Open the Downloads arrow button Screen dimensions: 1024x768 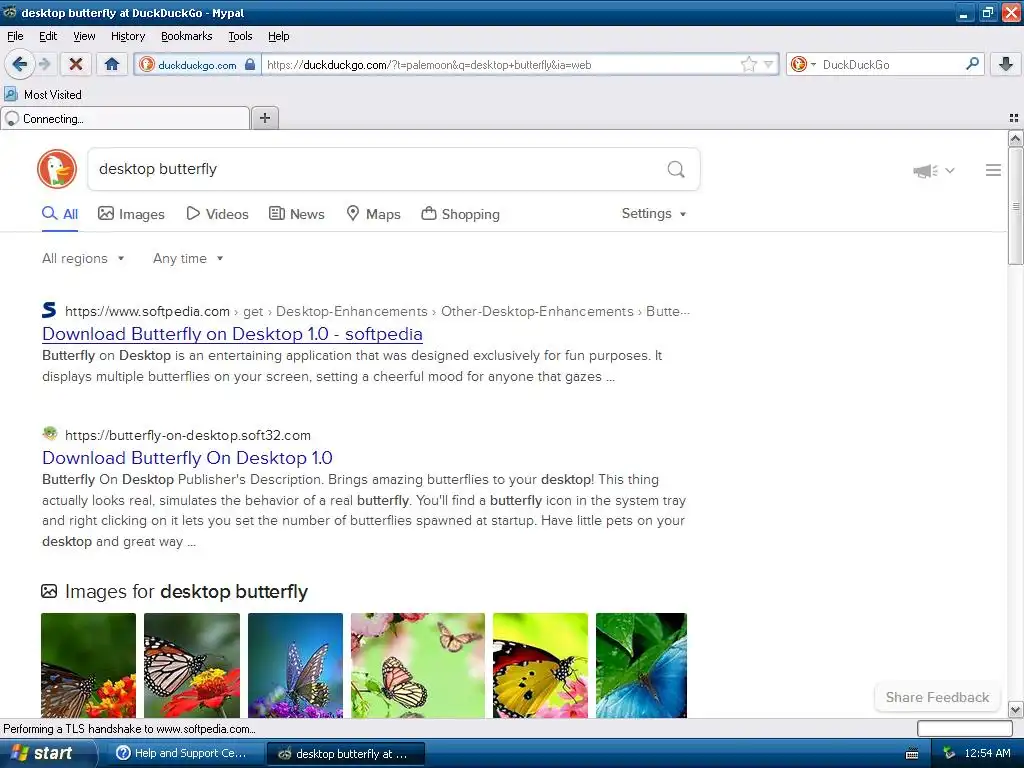tap(1006, 64)
